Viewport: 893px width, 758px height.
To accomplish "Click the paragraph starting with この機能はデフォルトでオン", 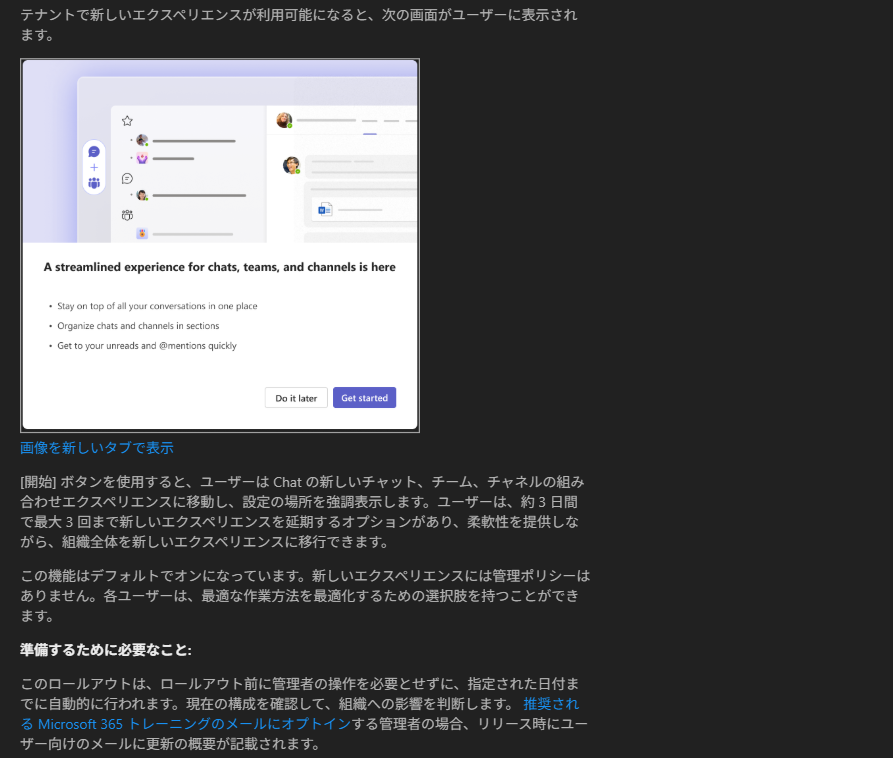I will coord(305,596).
